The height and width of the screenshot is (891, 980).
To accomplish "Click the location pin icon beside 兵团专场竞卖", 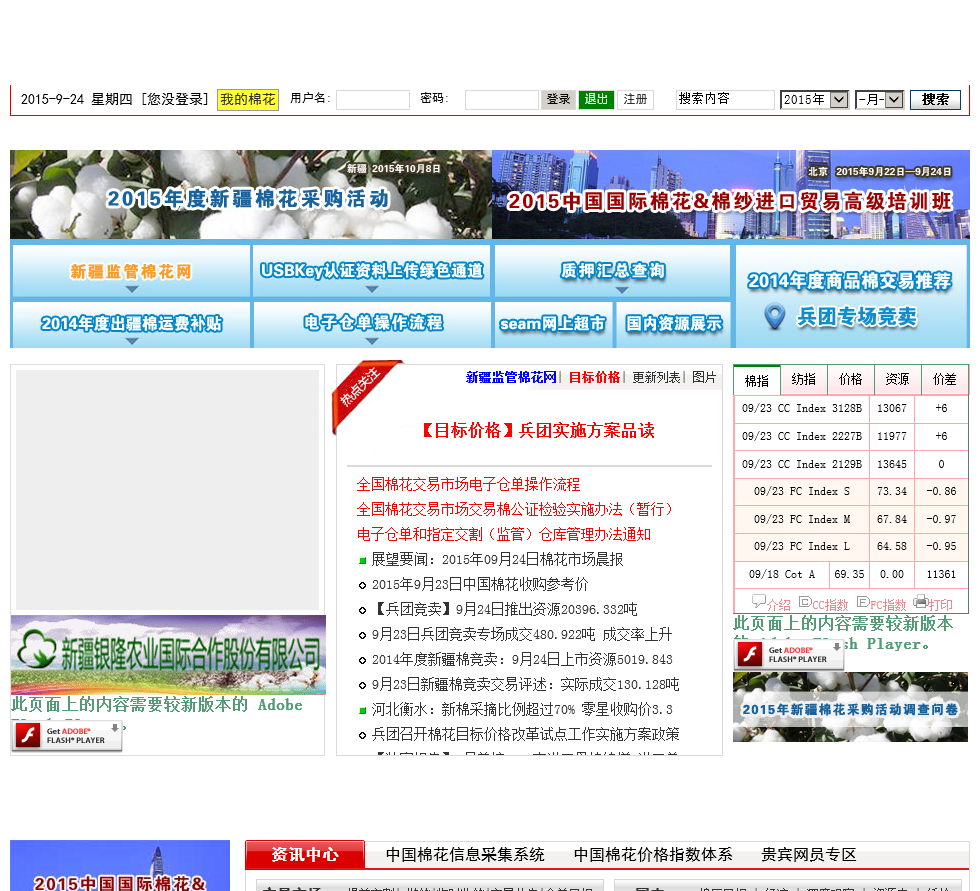I will point(775,317).
